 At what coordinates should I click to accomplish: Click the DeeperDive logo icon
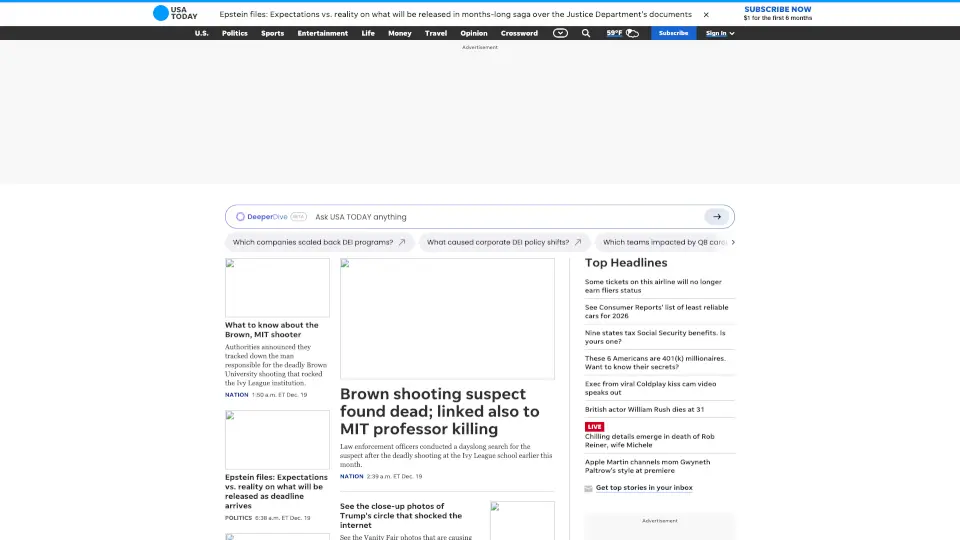pos(241,217)
